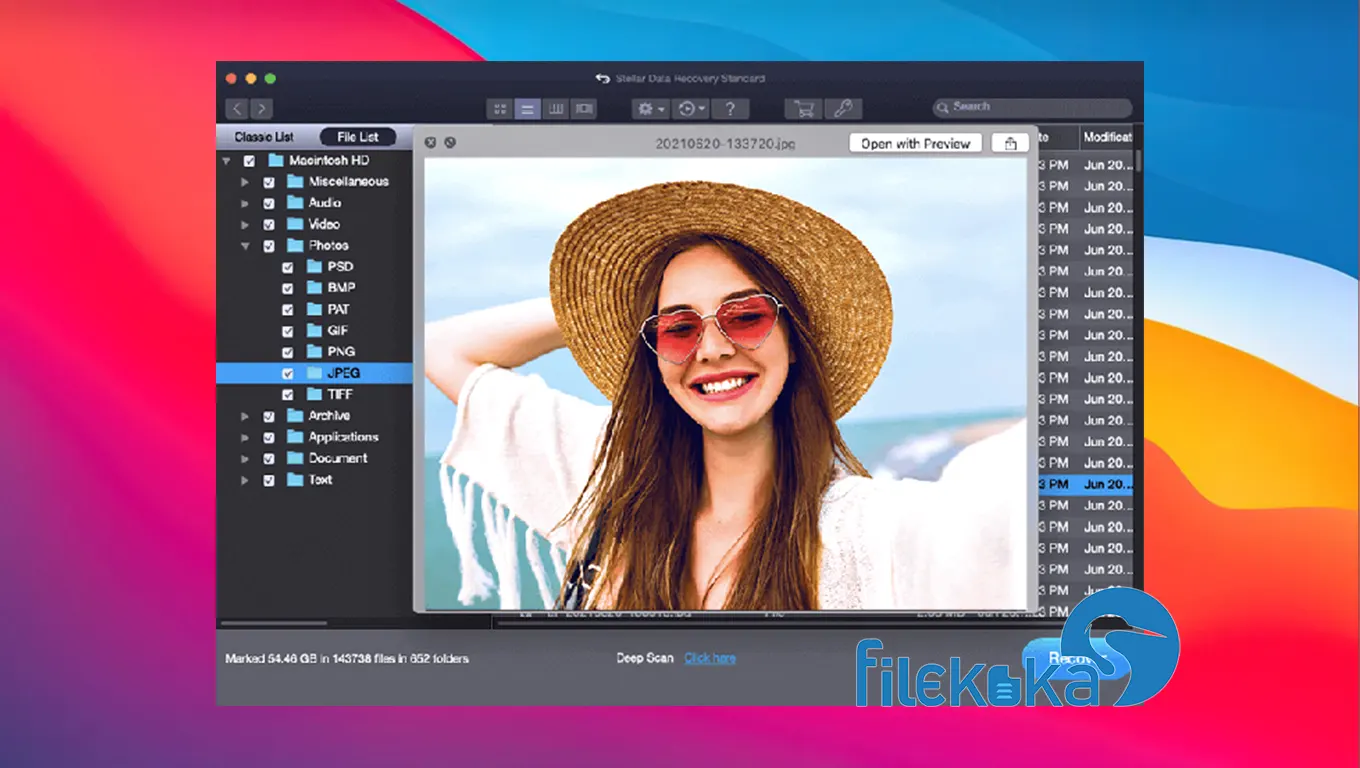The height and width of the screenshot is (768, 1360).
Task: Click the PSD folder icon
Action: [314, 266]
